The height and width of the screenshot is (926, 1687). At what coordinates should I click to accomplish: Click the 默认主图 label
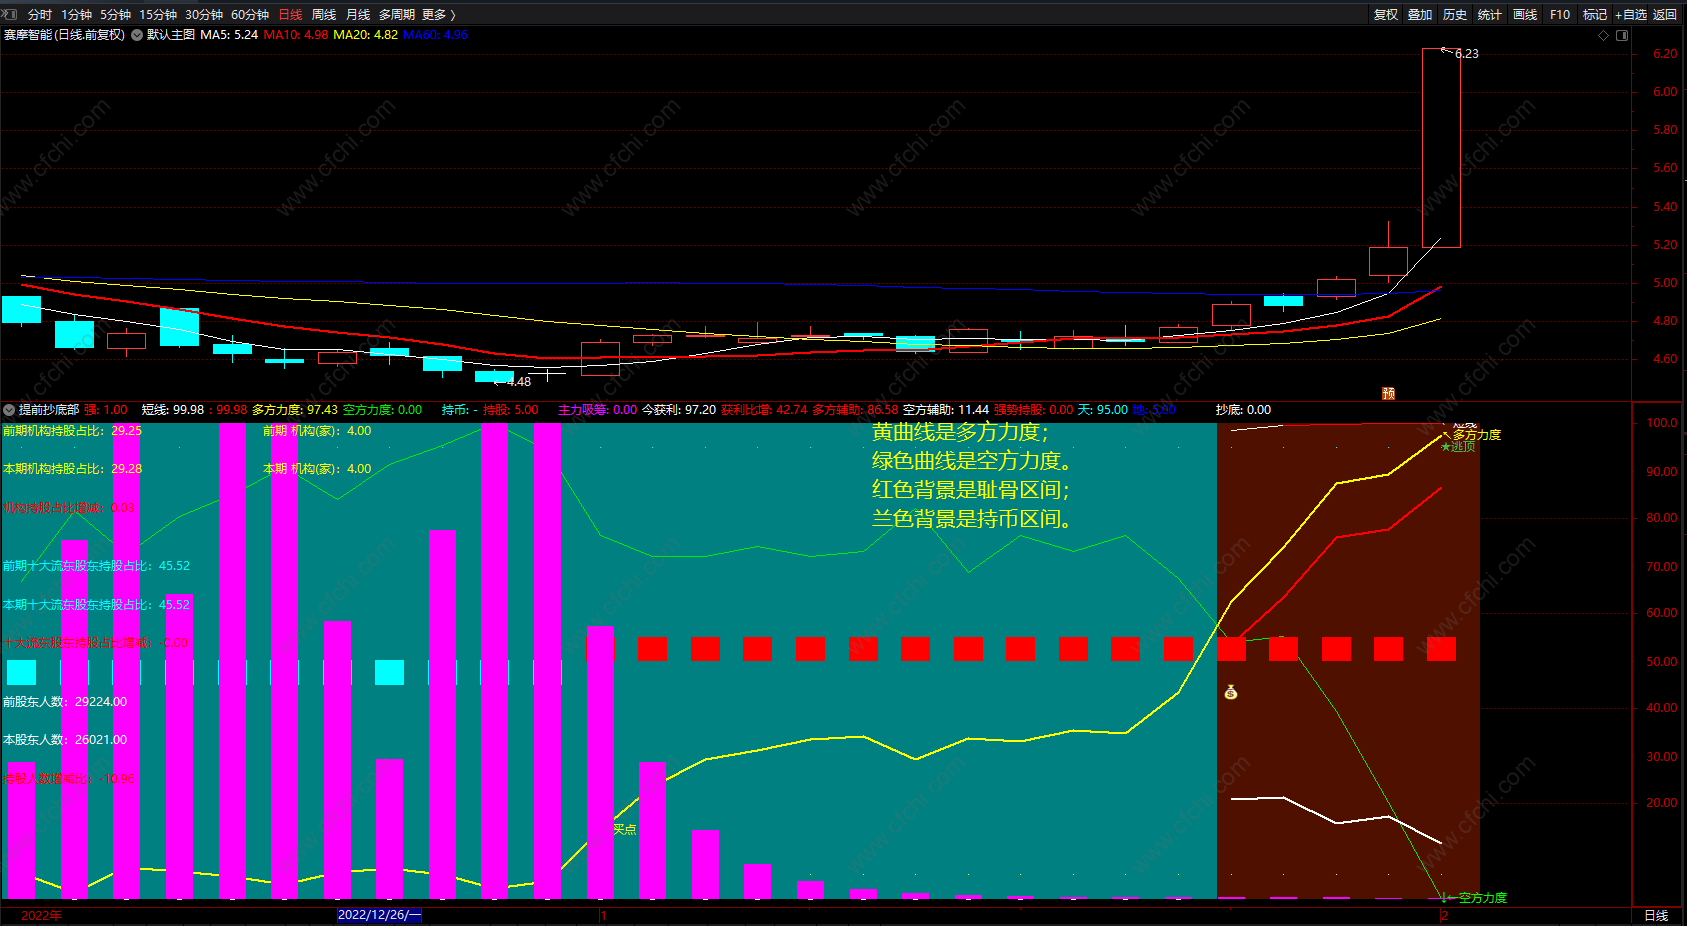[171, 35]
